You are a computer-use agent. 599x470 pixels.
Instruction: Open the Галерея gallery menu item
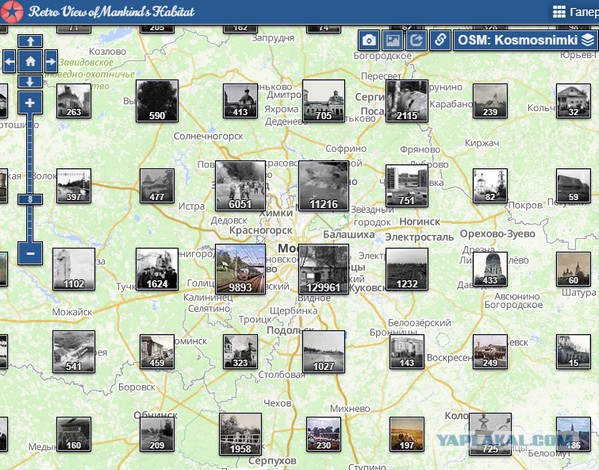click(x=575, y=12)
